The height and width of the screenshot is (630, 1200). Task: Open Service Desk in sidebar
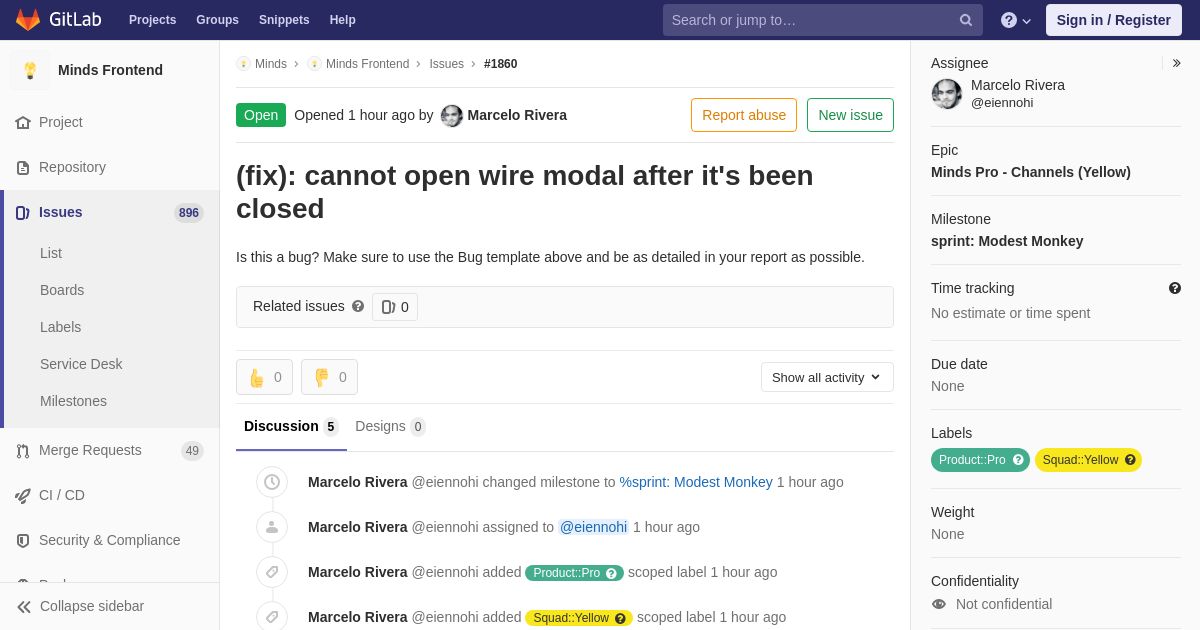click(x=81, y=364)
